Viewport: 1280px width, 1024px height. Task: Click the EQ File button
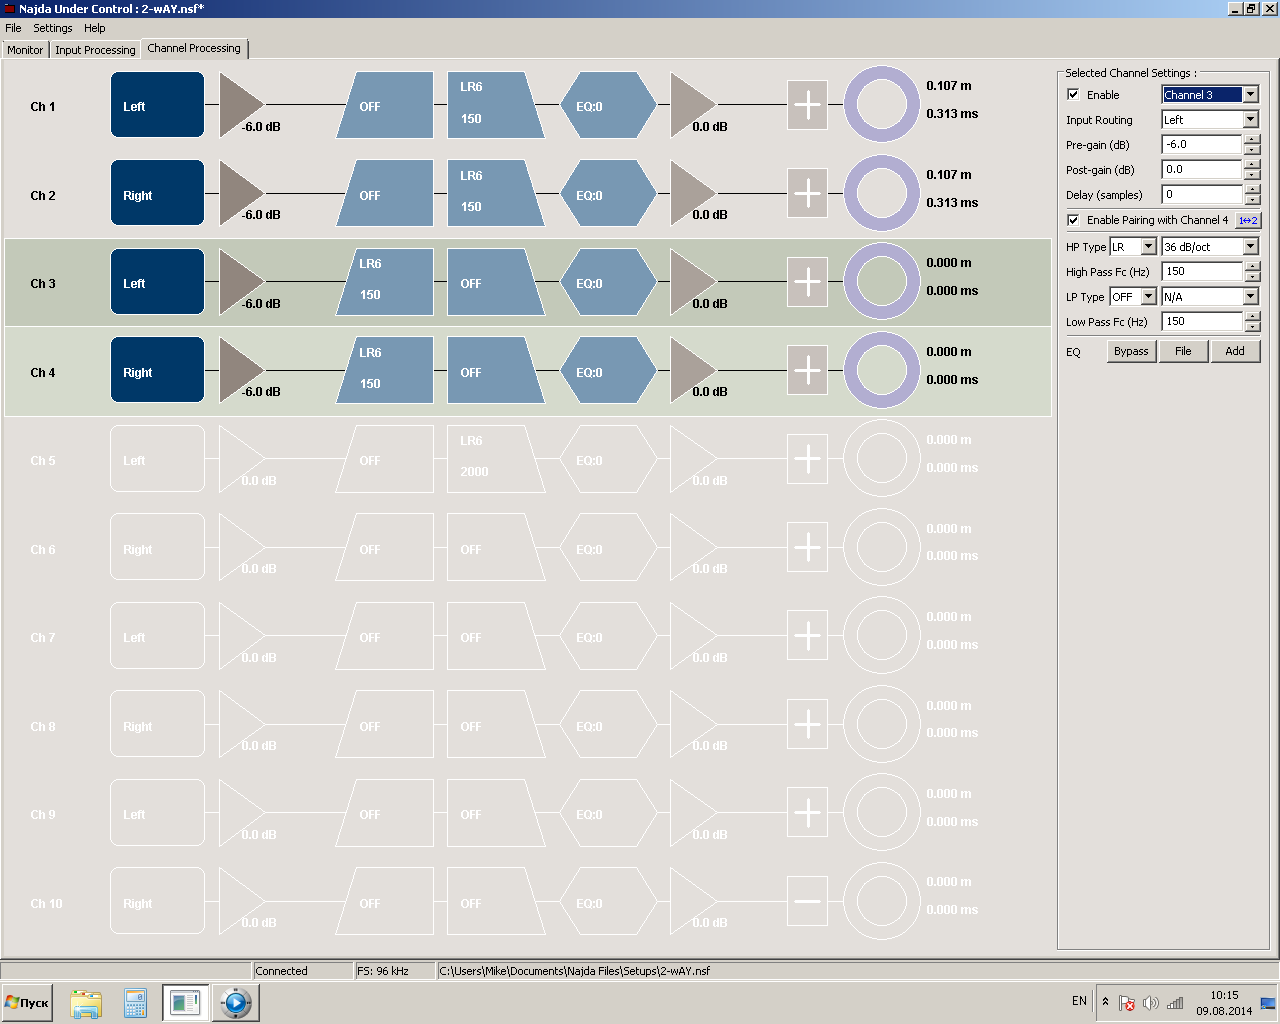coord(1183,351)
